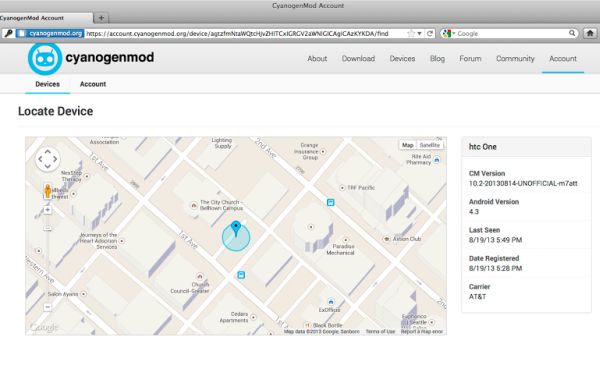Reload the page with refresh icon
600x390 pixels.
430,34
